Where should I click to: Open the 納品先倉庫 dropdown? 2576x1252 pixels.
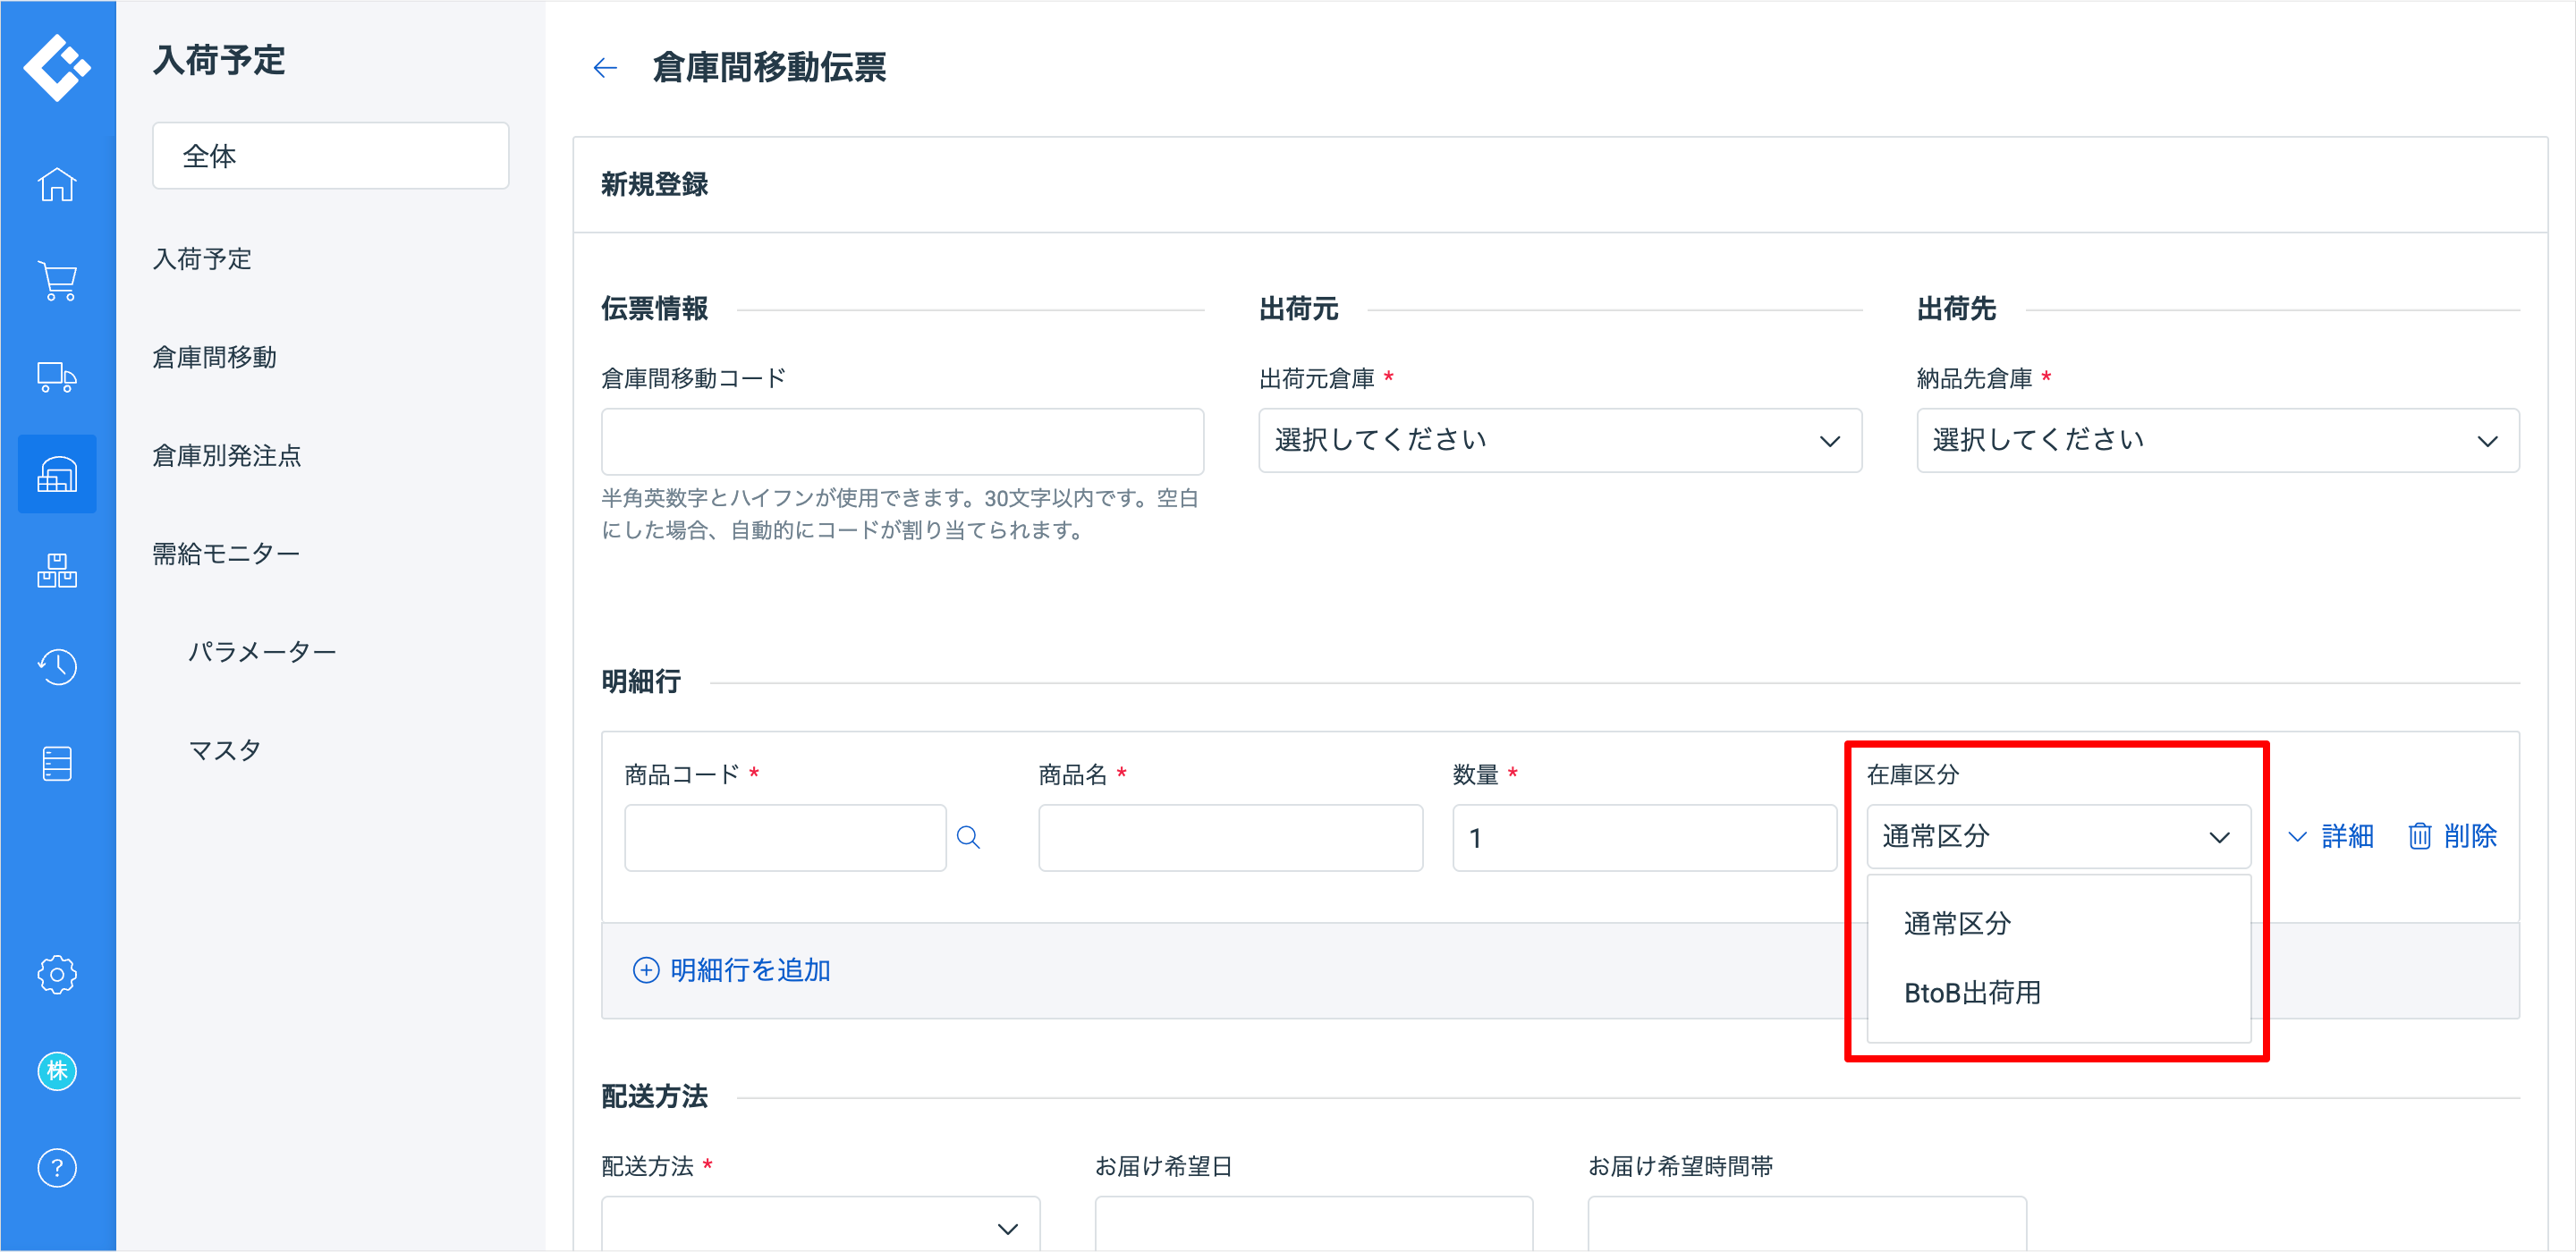tap(2217, 440)
